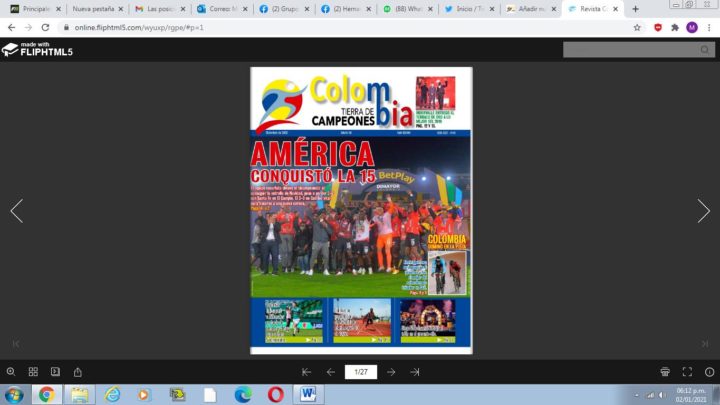Click the zoom in magnifier icon

click(11, 371)
